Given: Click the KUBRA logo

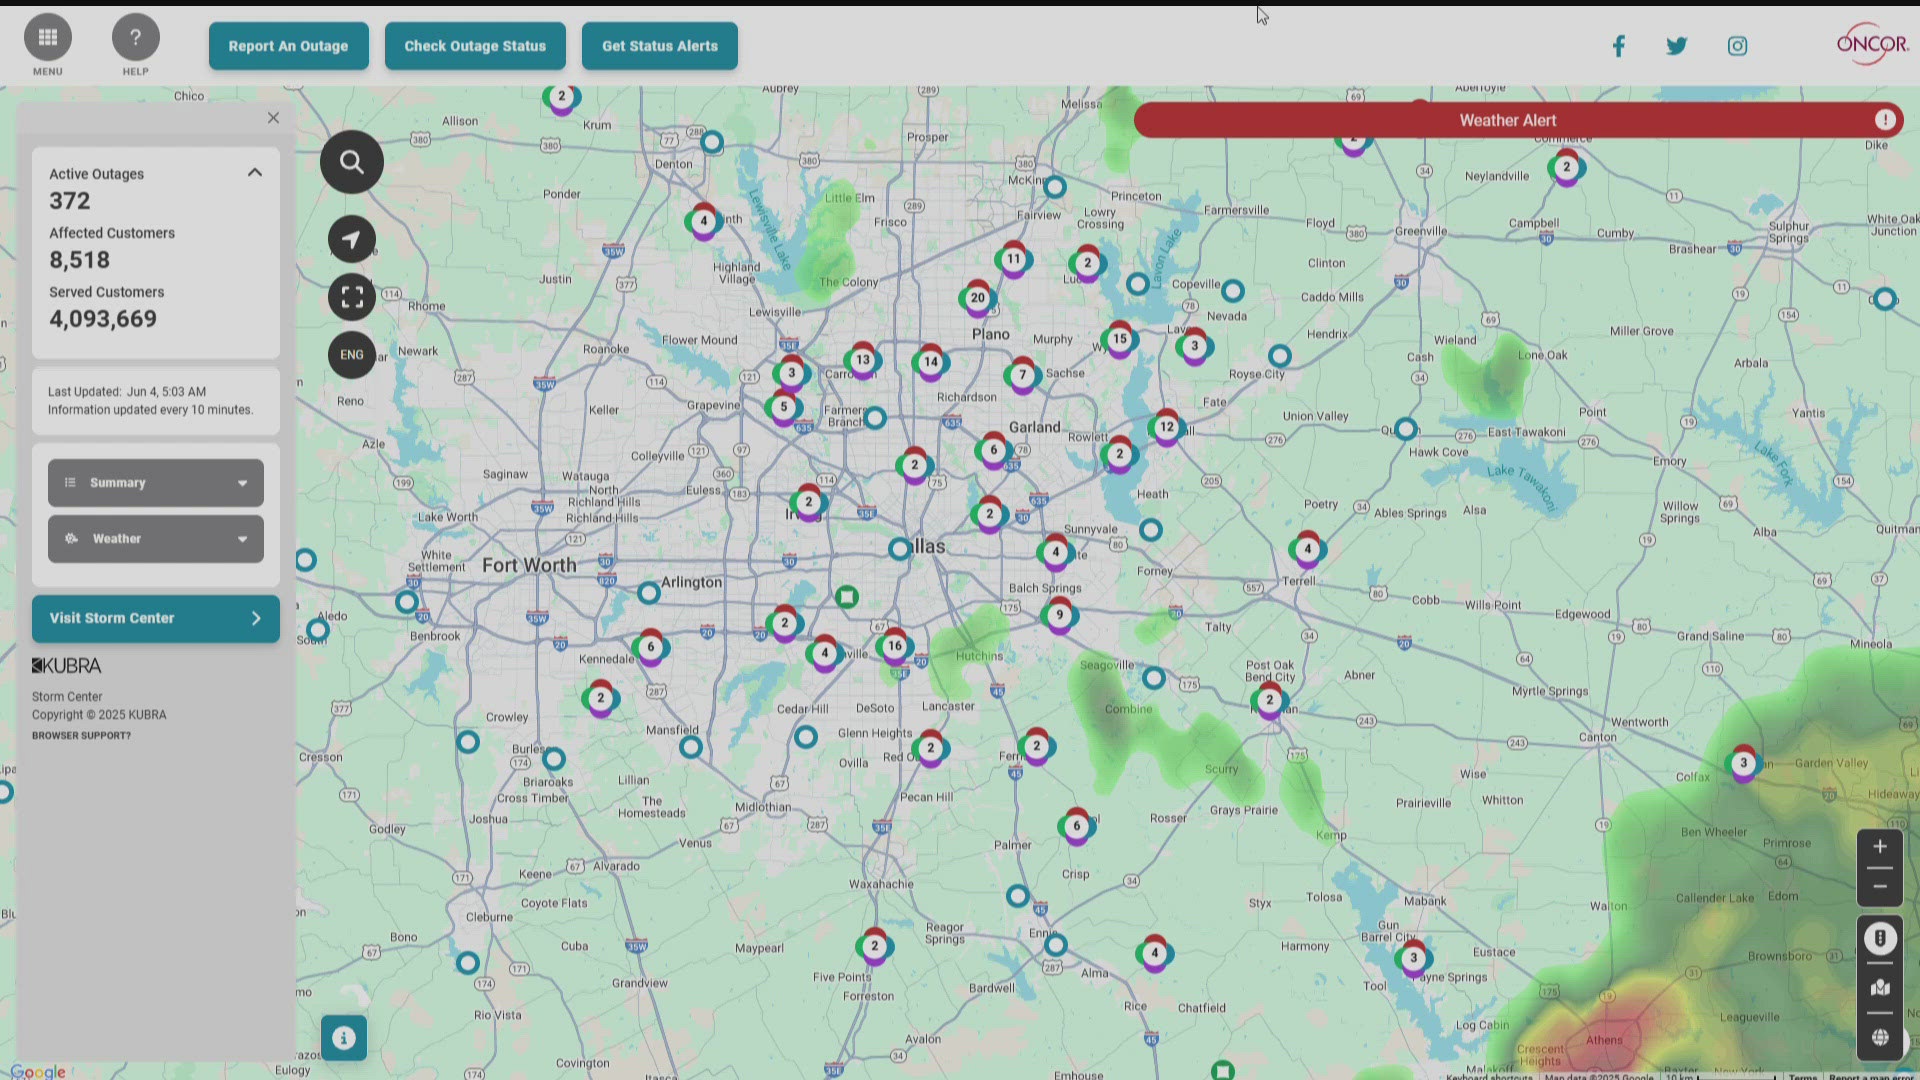Looking at the screenshot, I should 66,666.
